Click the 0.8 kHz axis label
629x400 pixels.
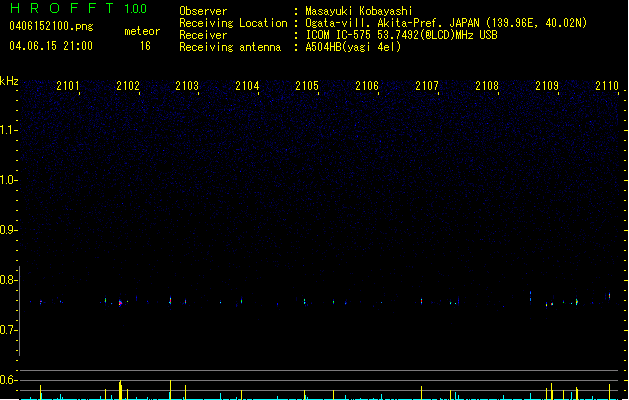(x=8, y=280)
